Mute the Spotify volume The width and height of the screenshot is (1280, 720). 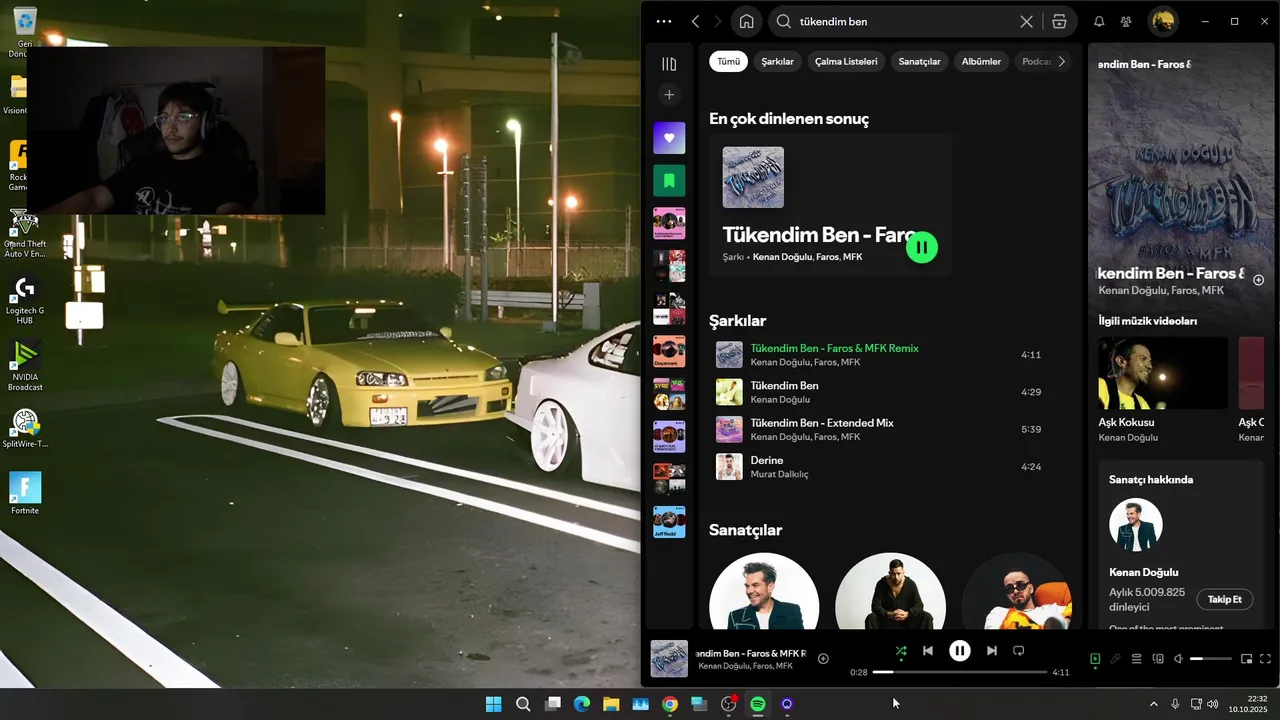pos(1178,659)
